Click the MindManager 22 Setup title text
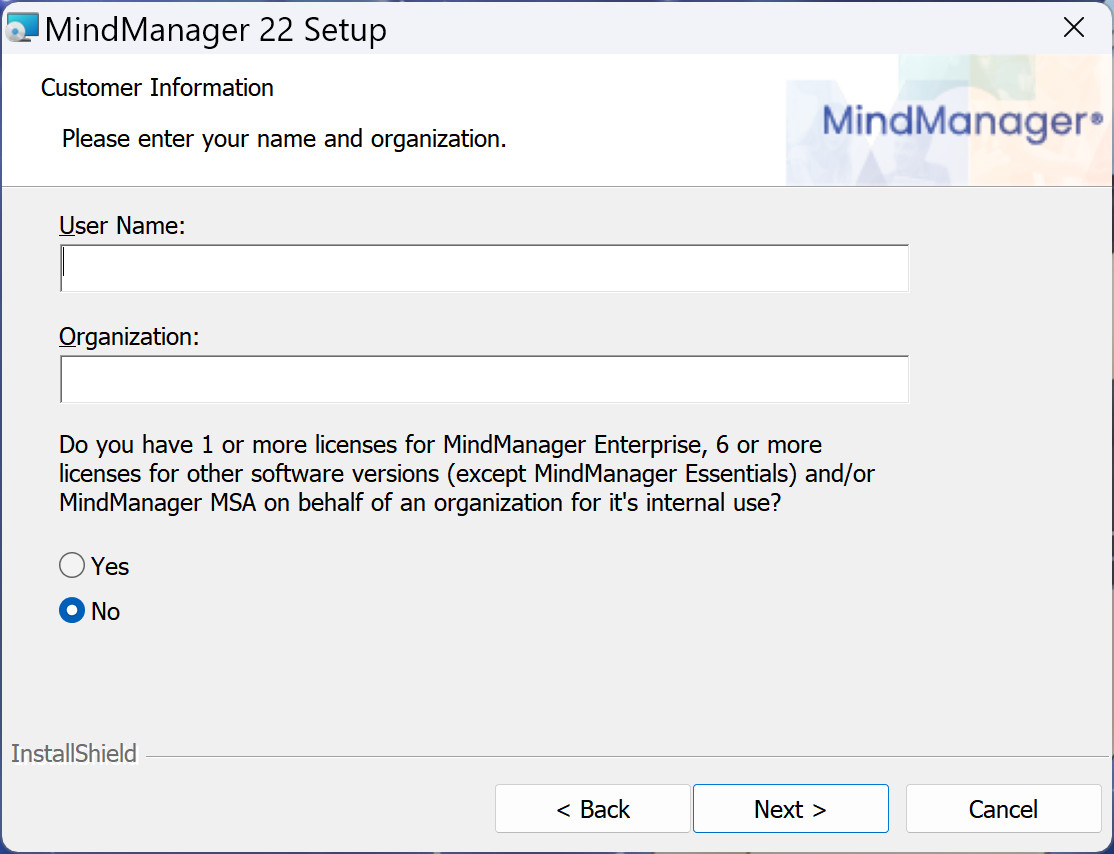Image resolution: width=1114 pixels, height=854 pixels. pyautogui.click(x=216, y=30)
